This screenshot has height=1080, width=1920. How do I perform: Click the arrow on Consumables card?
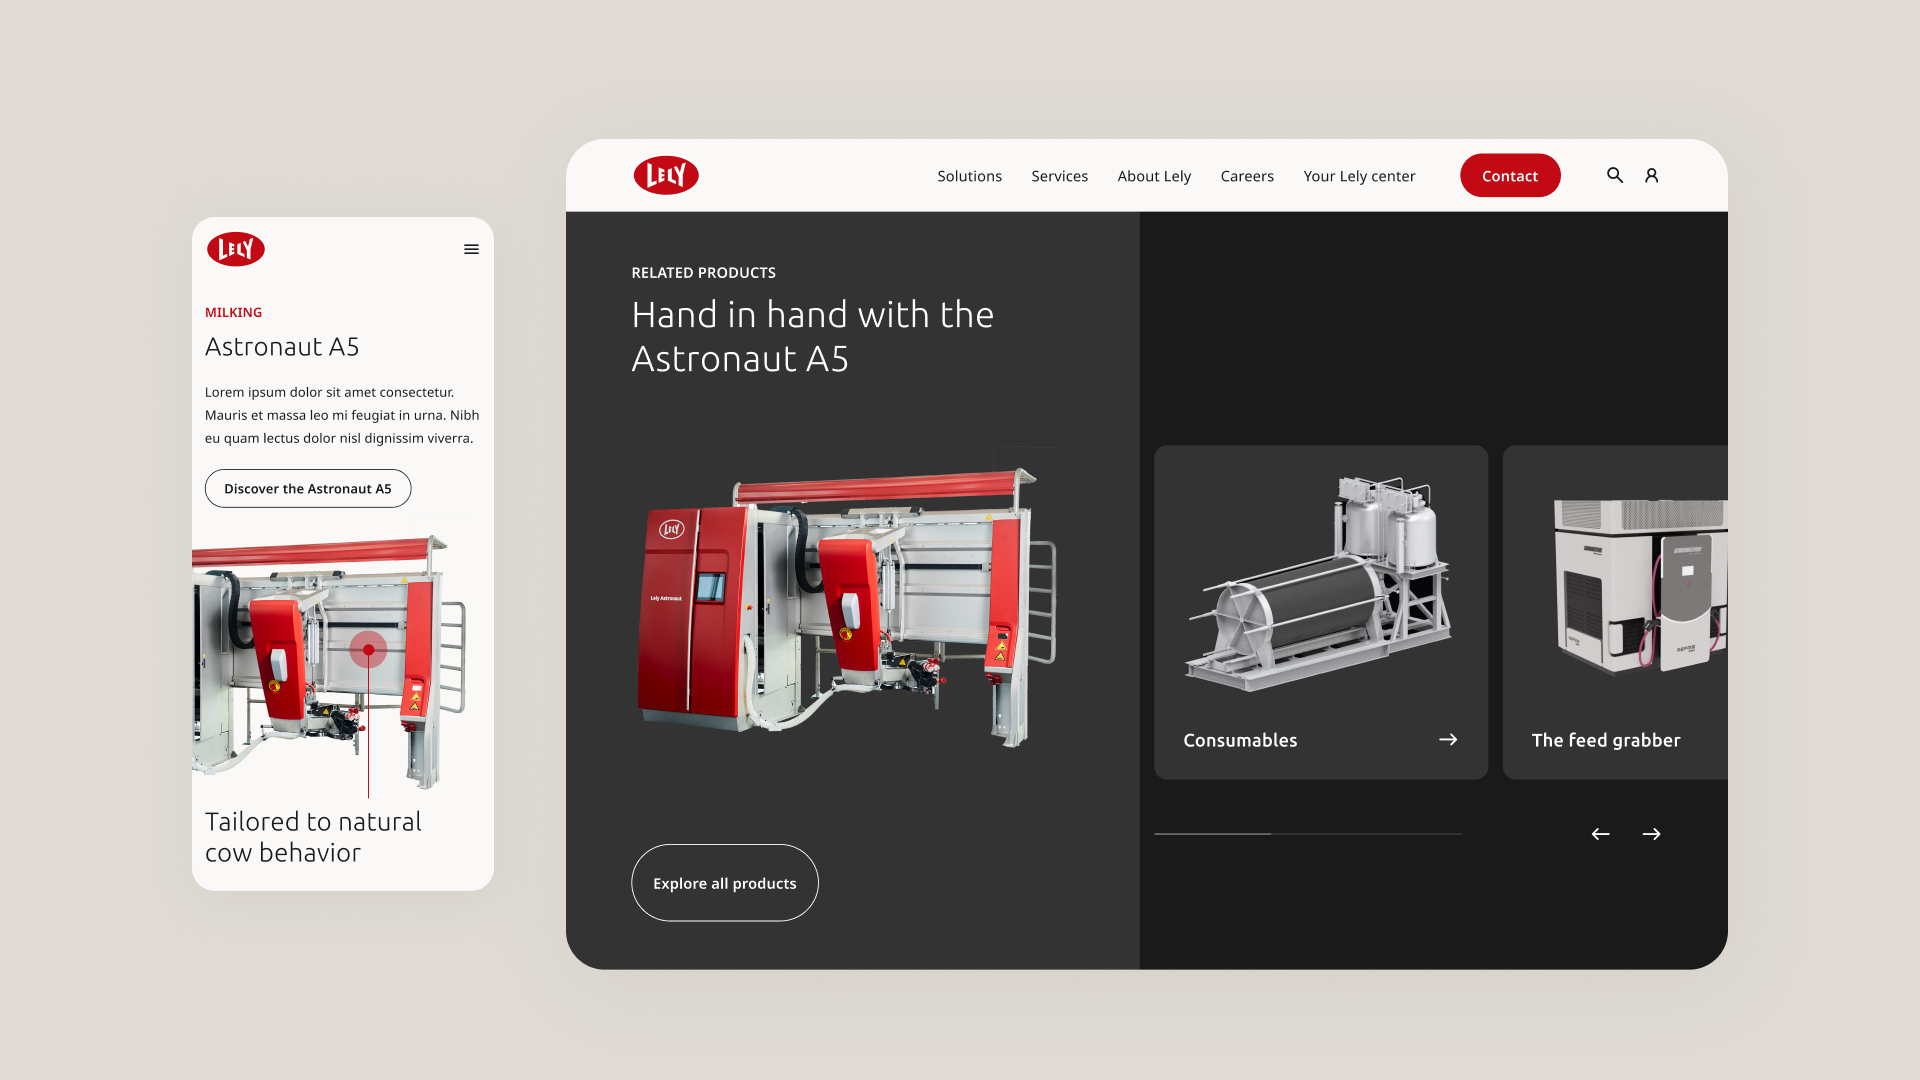[x=1447, y=740]
